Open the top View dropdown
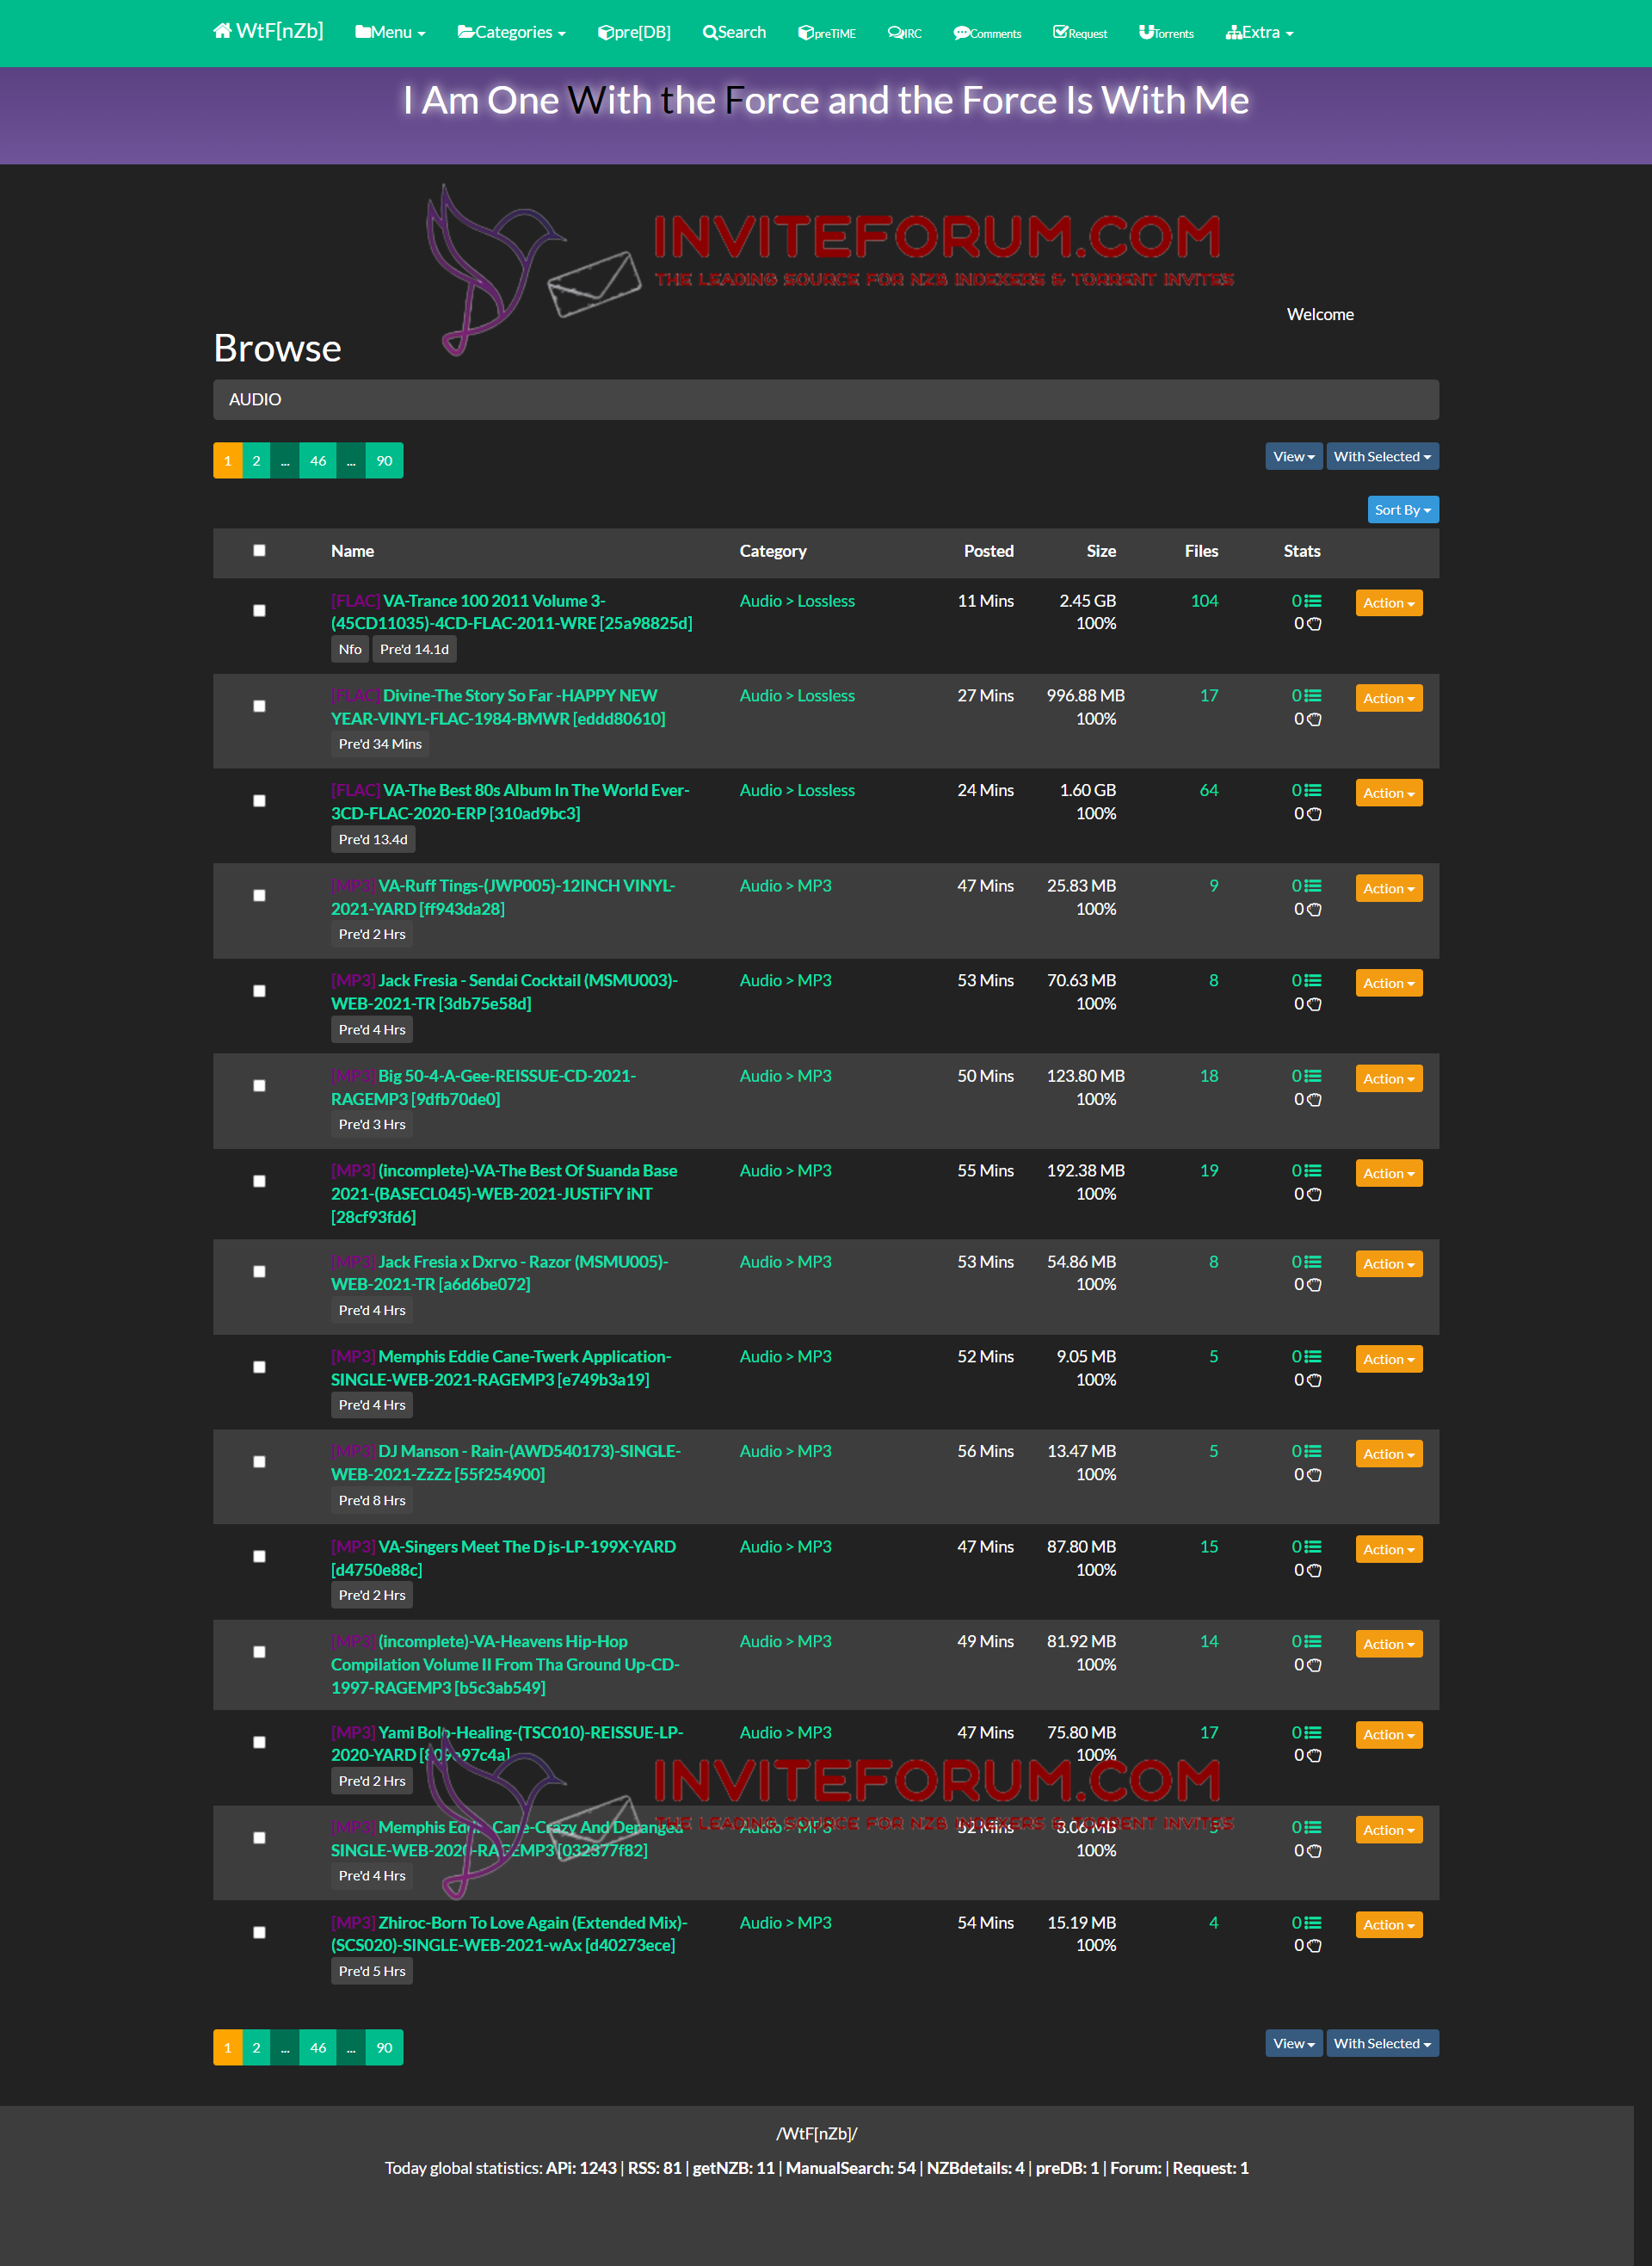 (1294, 457)
